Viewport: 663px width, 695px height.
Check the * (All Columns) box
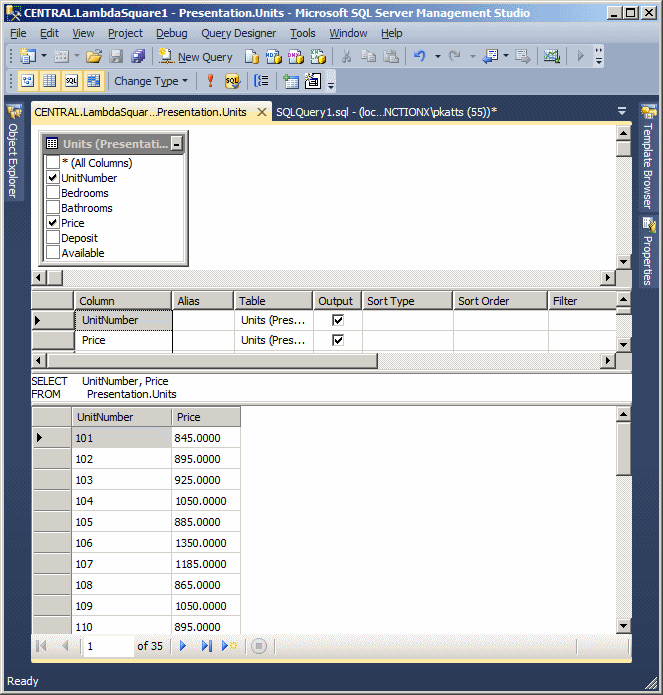click(x=53, y=162)
